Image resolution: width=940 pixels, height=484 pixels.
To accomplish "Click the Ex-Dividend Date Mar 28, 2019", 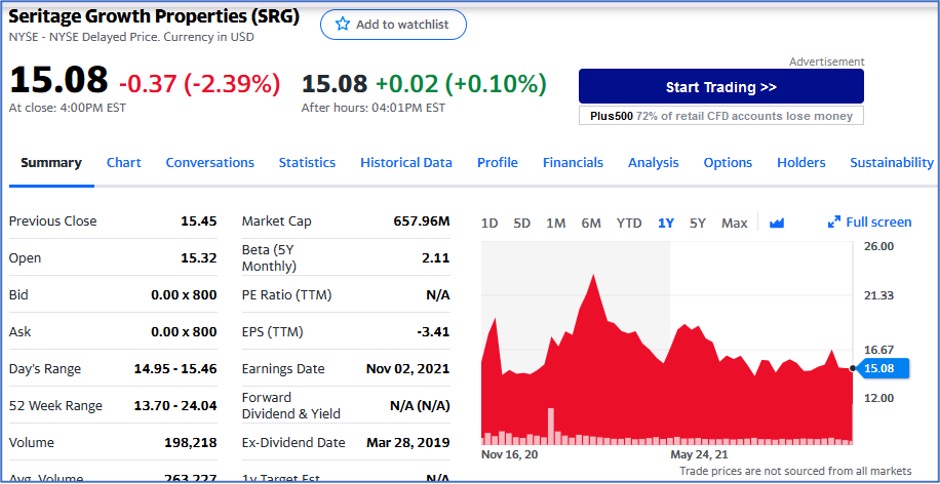I will pos(408,443).
